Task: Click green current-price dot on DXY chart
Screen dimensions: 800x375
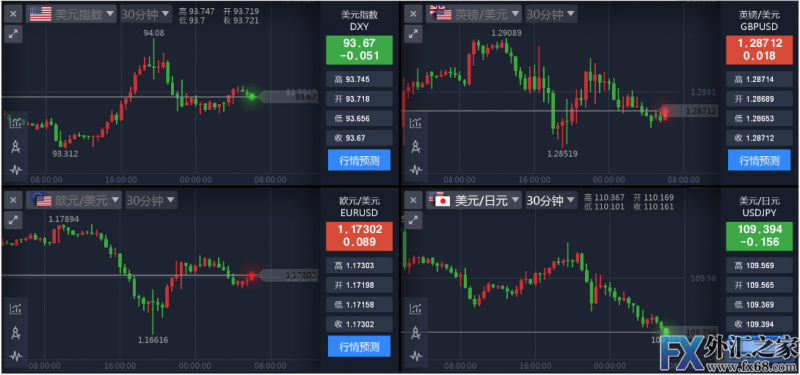Action: [252, 96]
